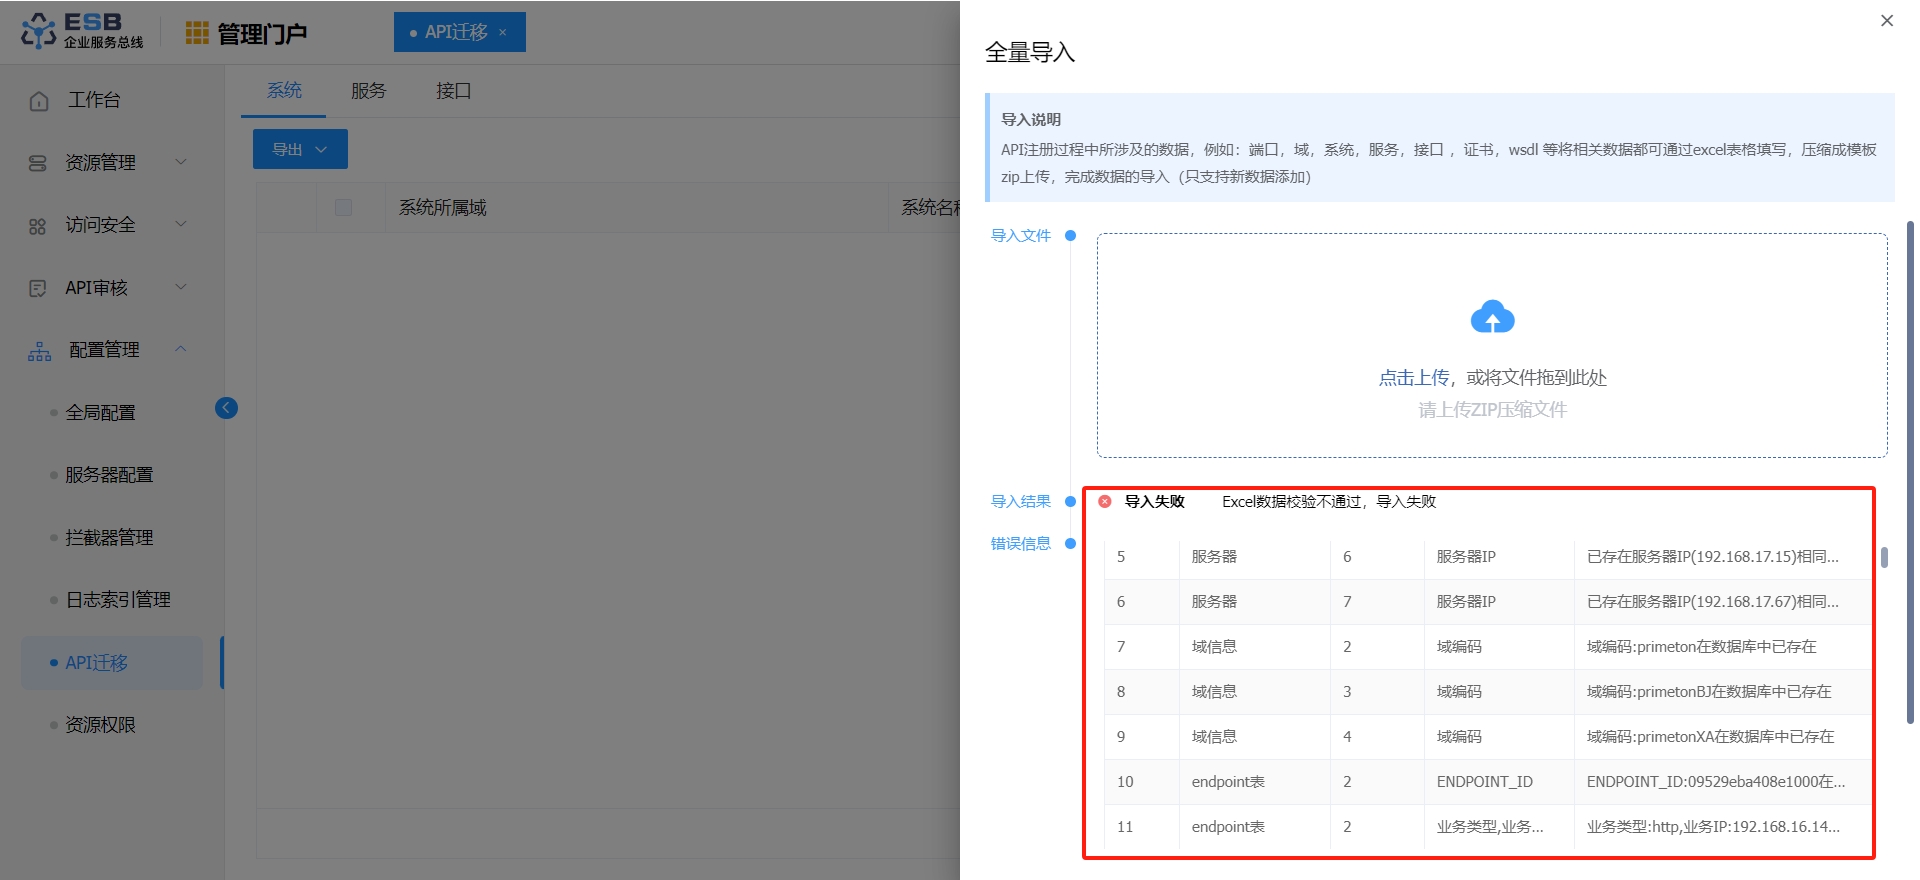1920x880 pixels.
Task: Click error text for IP 192.168.17.15
Action: pos(1712,557)
